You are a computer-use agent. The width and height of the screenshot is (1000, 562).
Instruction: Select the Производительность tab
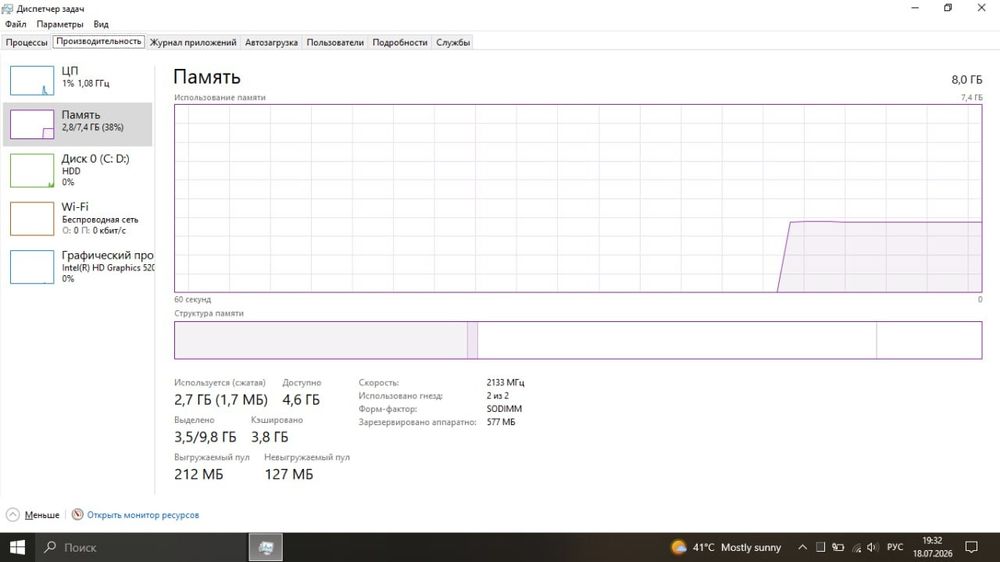click(x=99, y=41)
